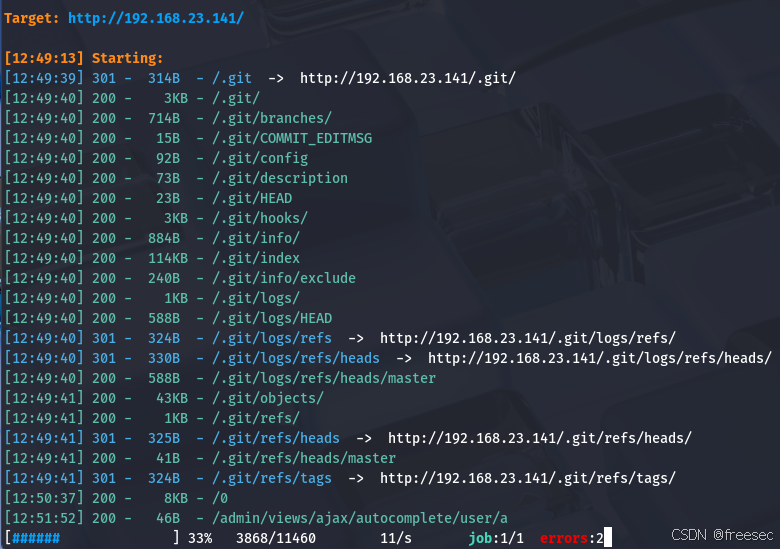This screenshot has width=780, height=549.
Task: Select the 240B size value
Action: (164, 278)
